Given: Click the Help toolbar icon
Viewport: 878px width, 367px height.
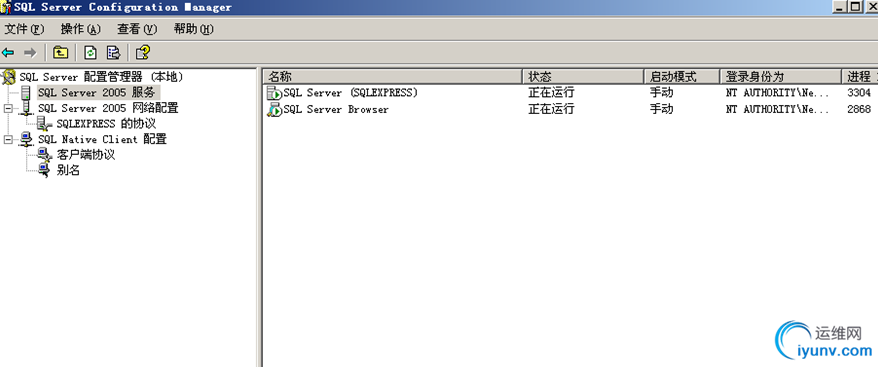Looking at the screenshot, I should point(143,53).
